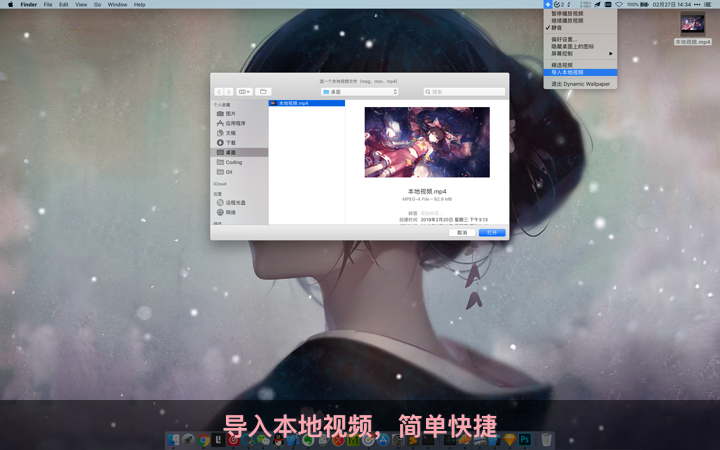Open System Preferences from the Dock
Viewport: 720px width, 450px height.
tap(398, 439)
